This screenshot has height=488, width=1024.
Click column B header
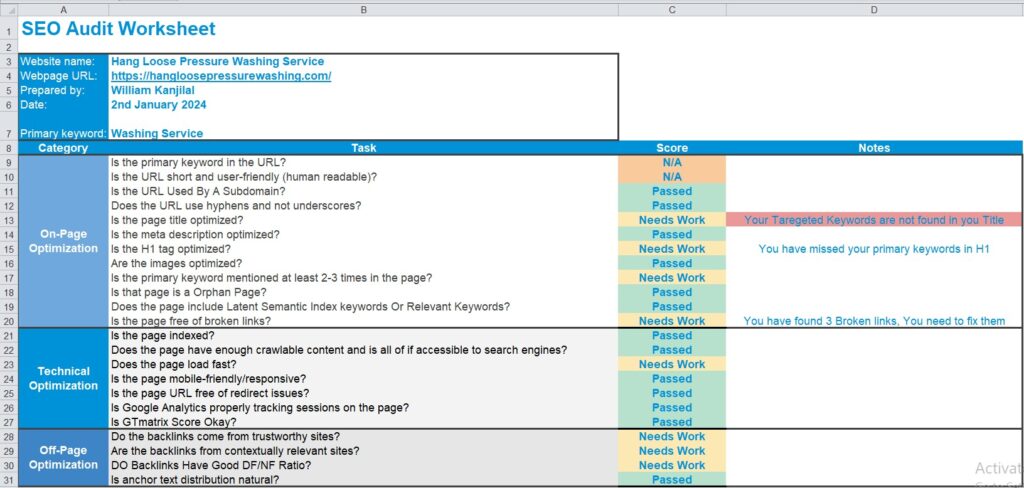click(364, 10)
